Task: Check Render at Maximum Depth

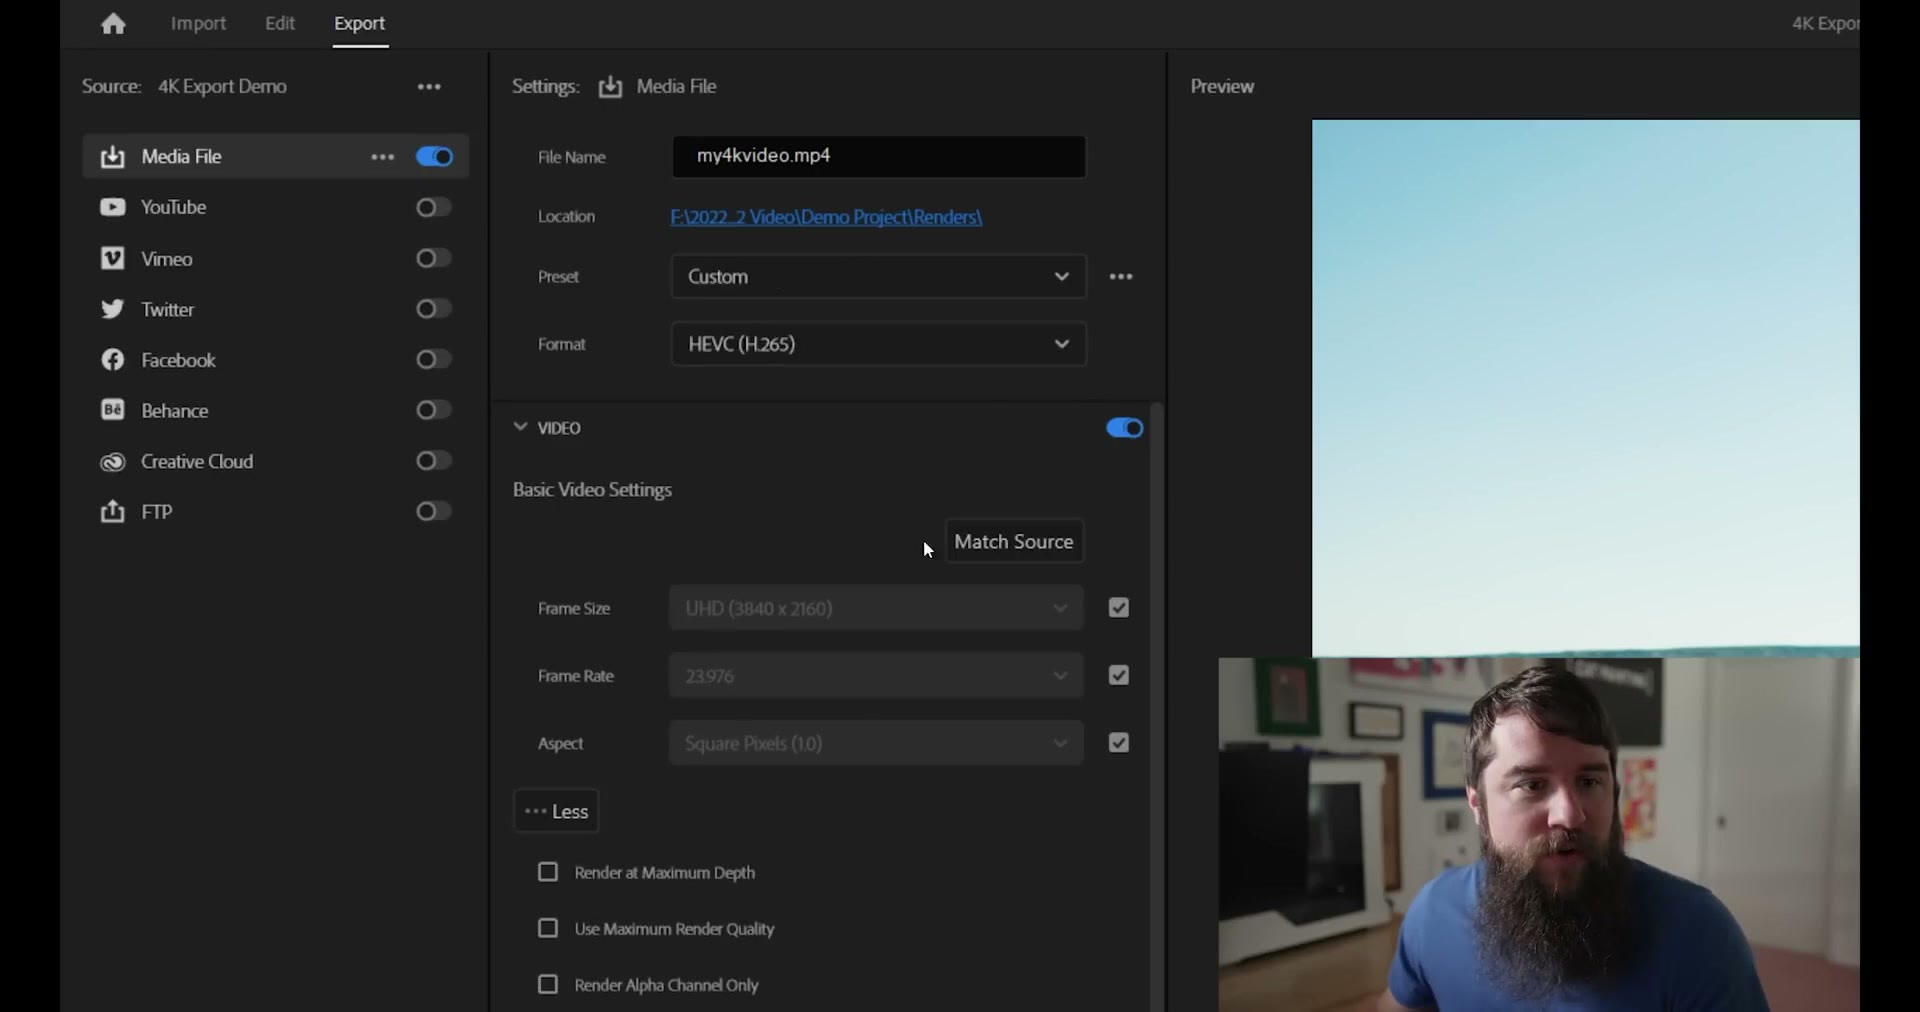Action: coord(548,872)
